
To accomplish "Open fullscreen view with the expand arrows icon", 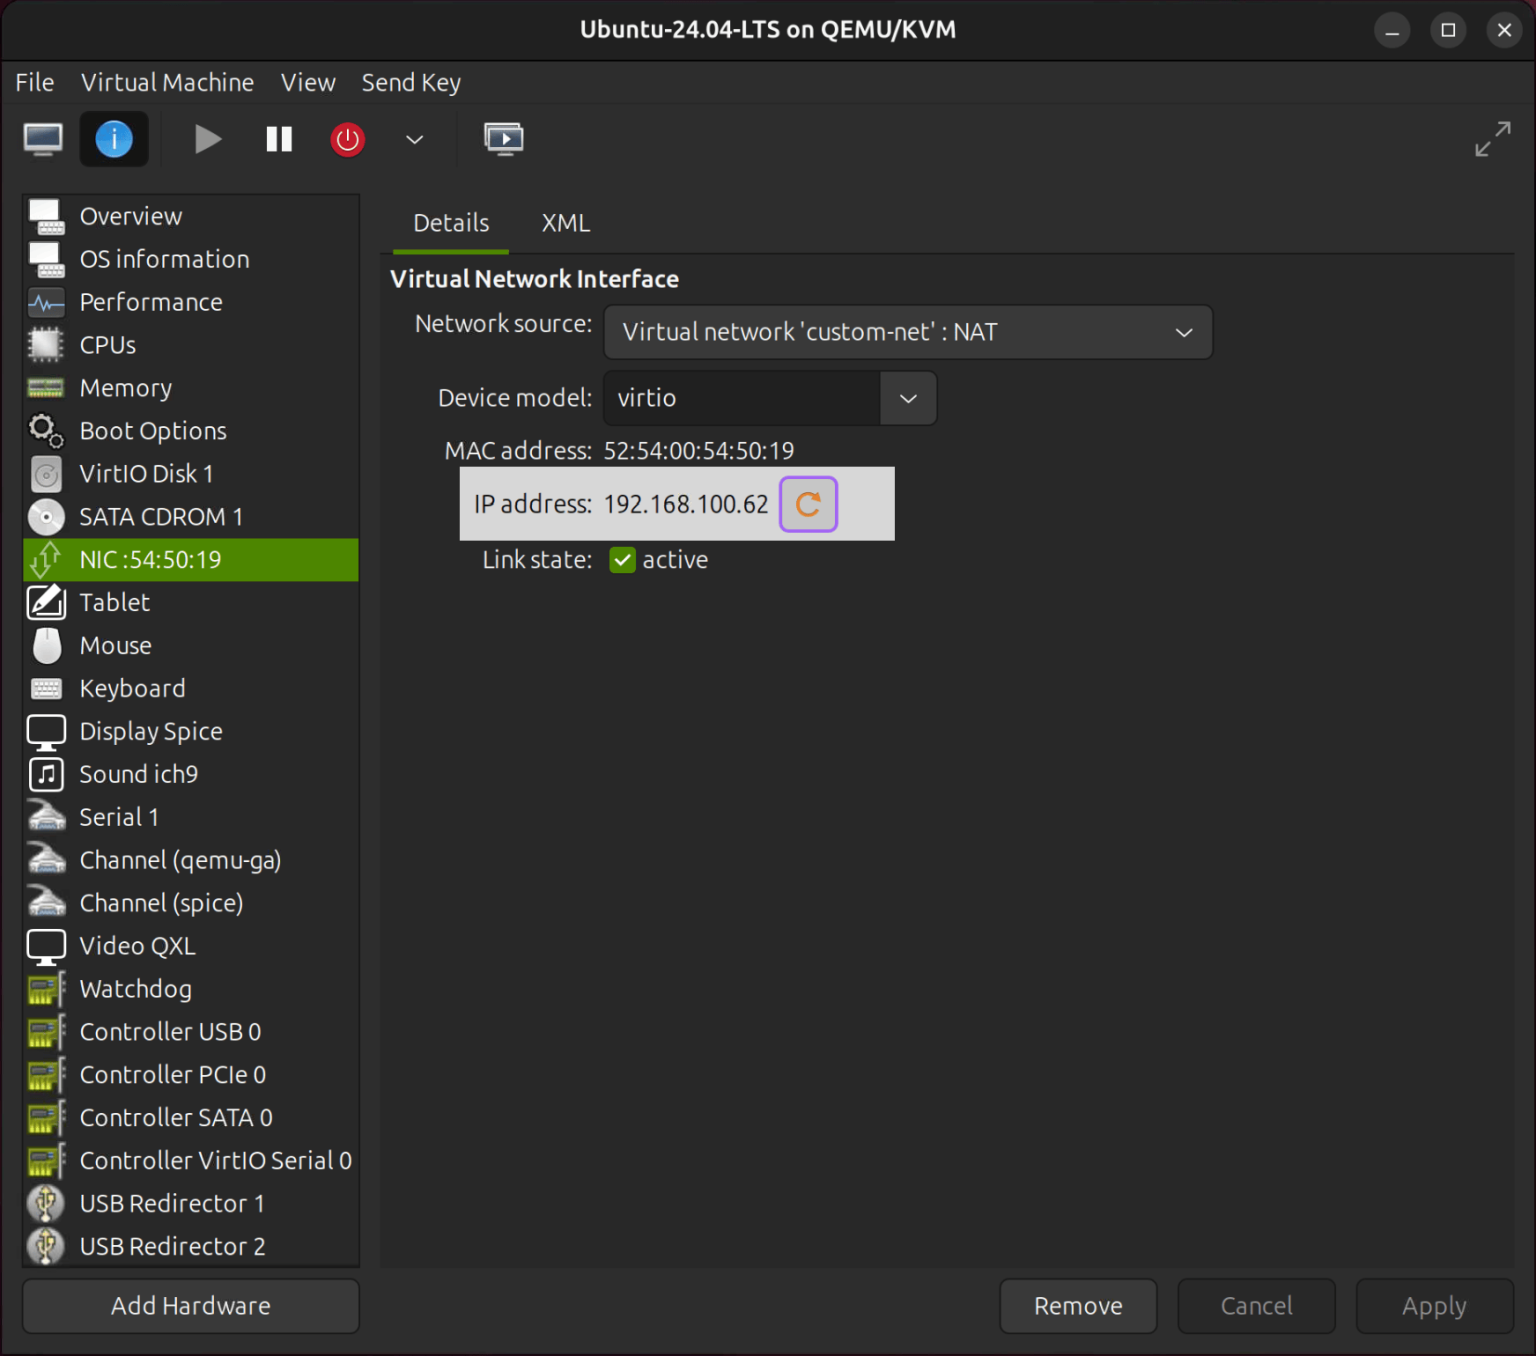I will (1491, 140).
